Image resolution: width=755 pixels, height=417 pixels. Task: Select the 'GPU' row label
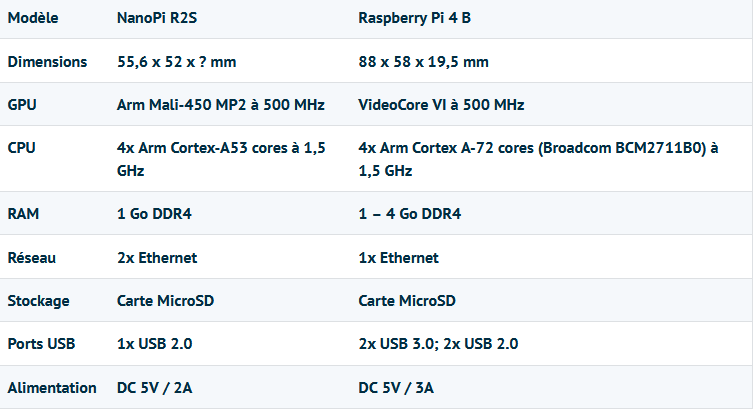[22, 105]
